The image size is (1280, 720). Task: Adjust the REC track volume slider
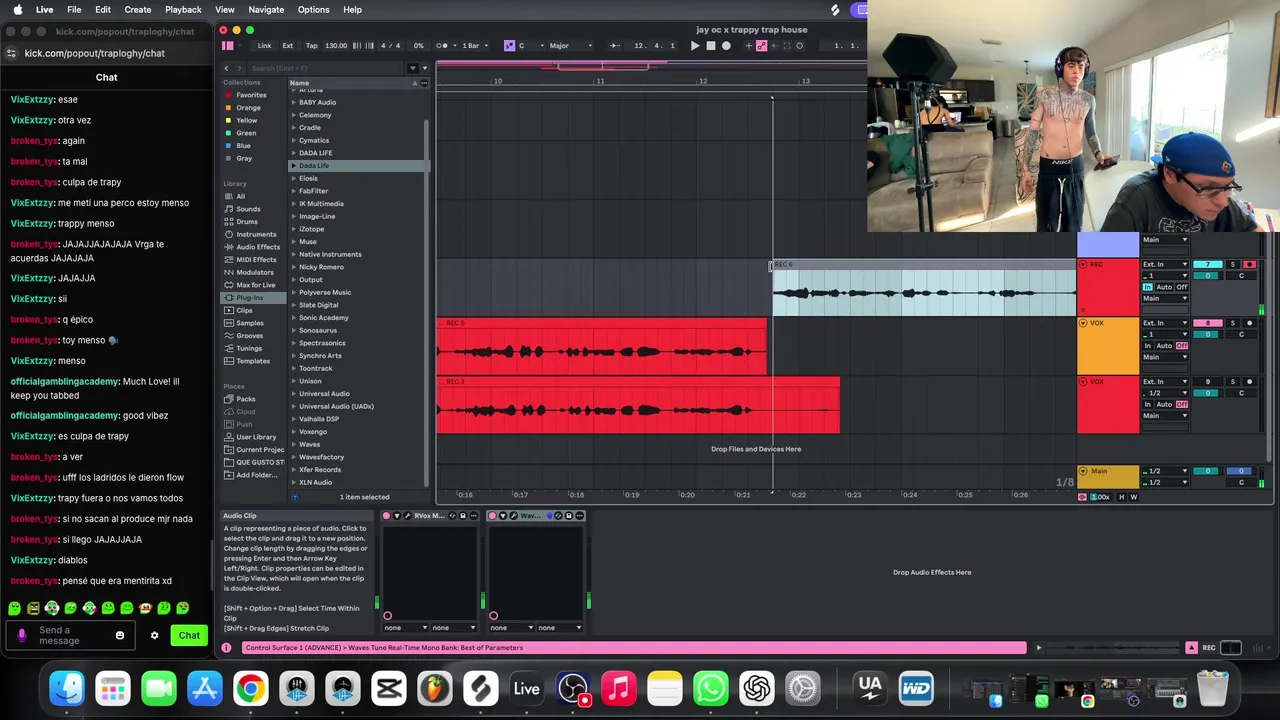(x=1208, y=276)
